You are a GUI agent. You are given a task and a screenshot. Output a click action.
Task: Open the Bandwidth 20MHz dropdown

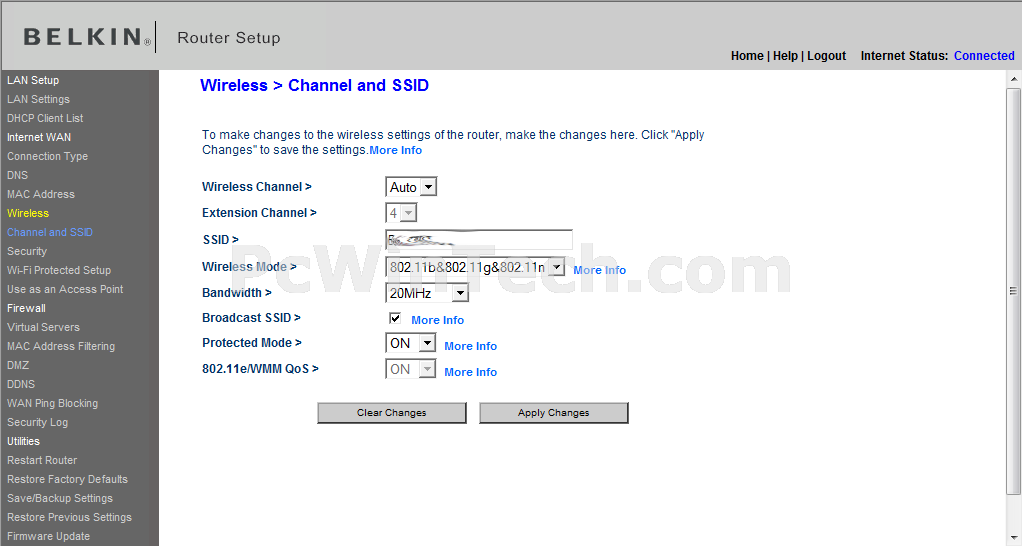coord(427,293)
